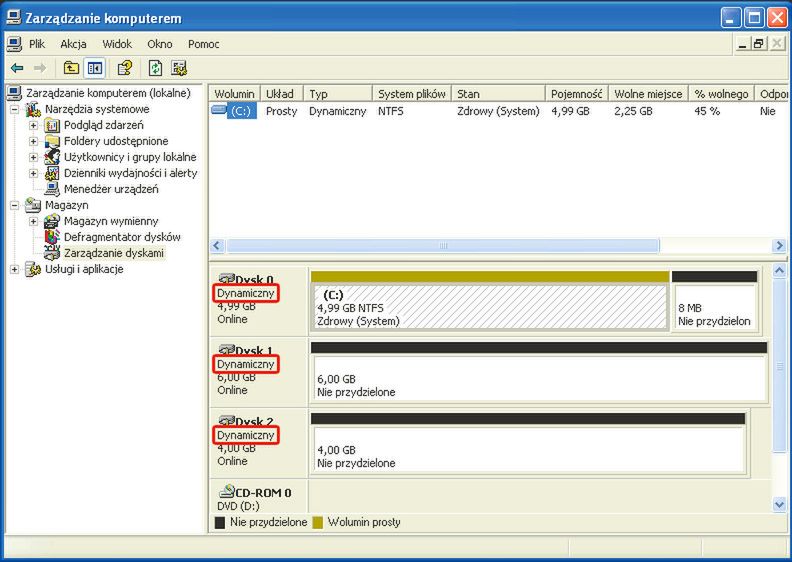
Task: Restore the inner MDI console window
Action: 759,44
